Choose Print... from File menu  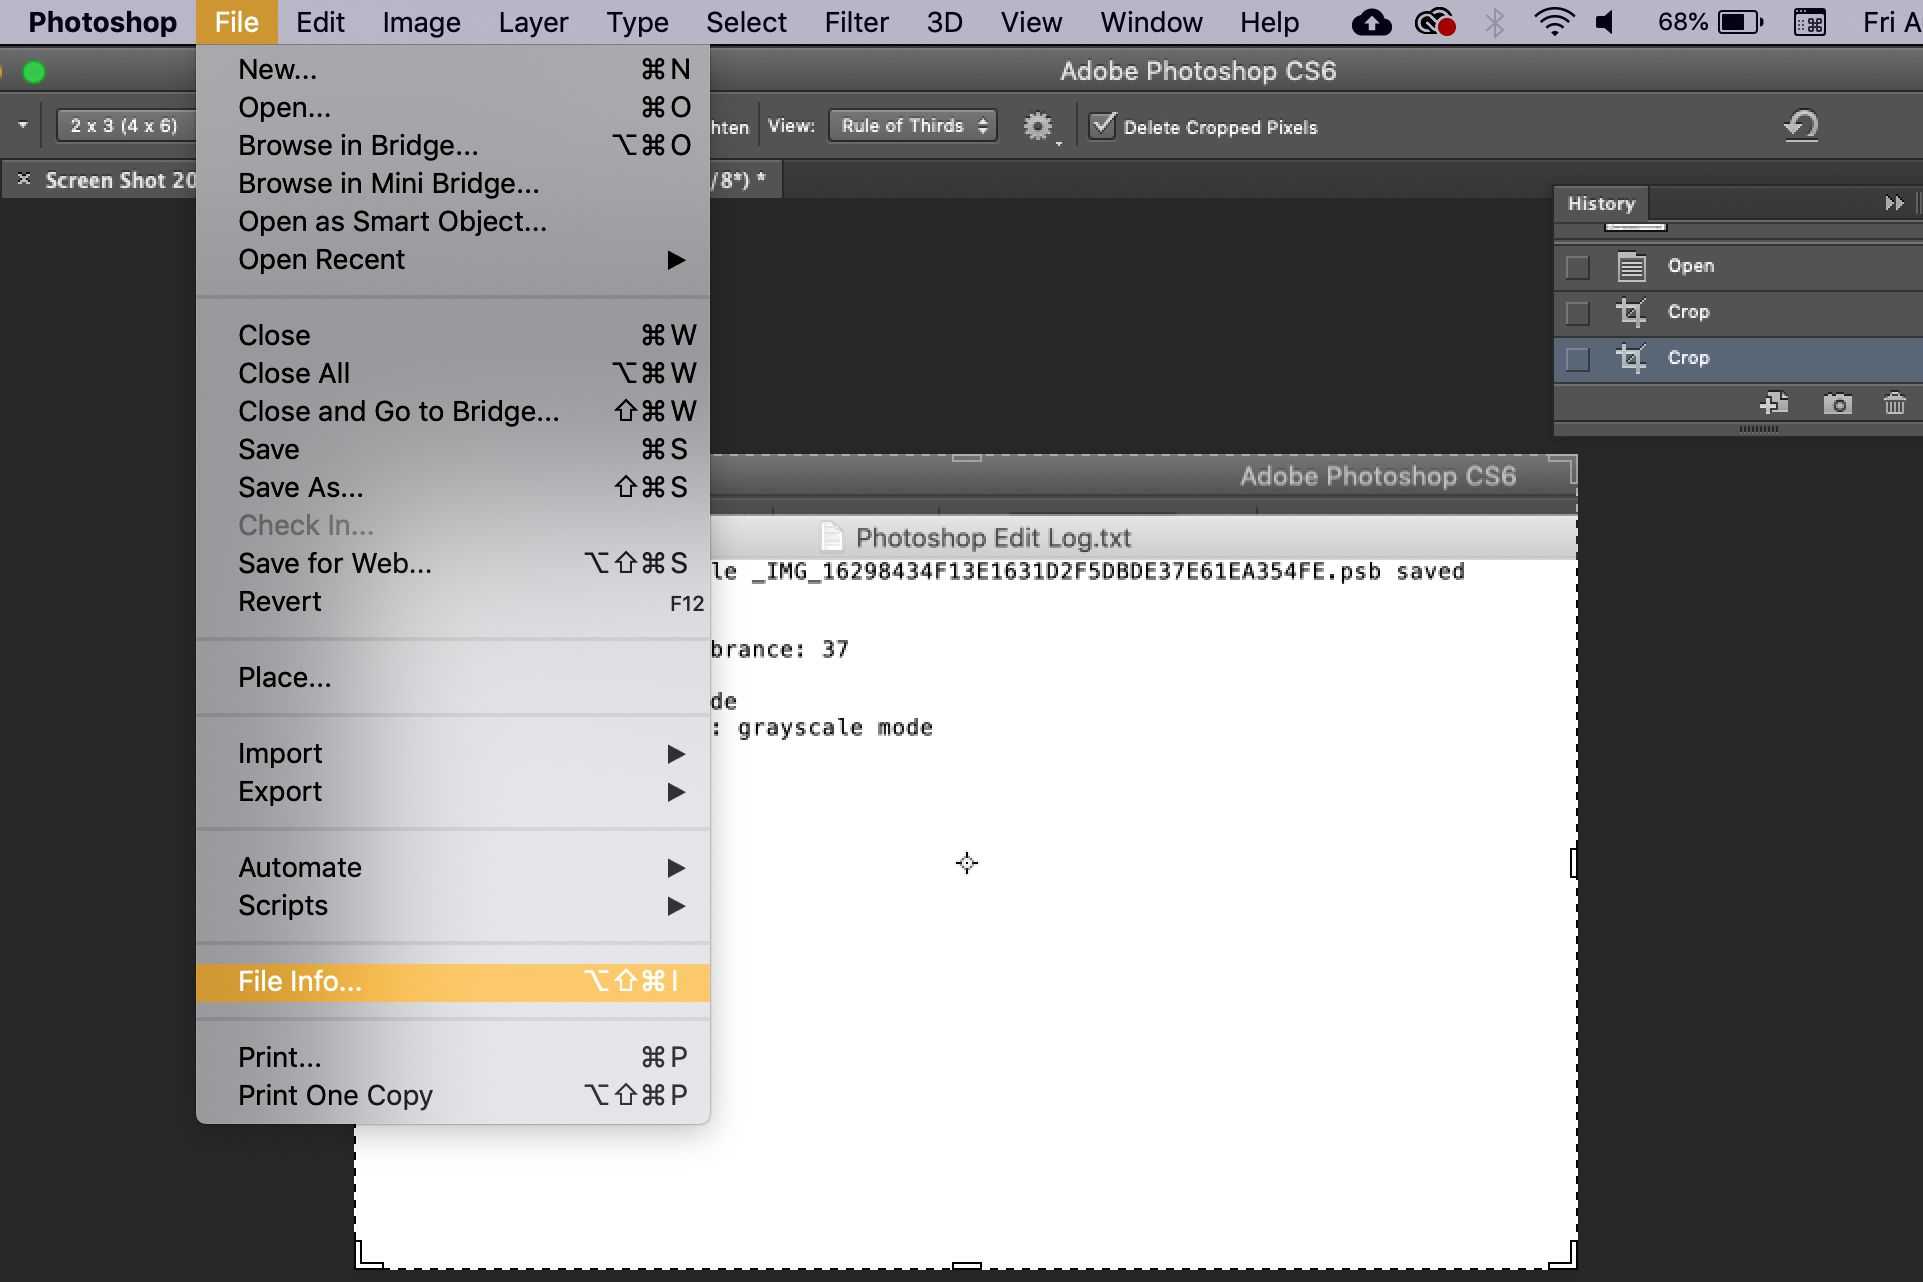coord(453,1057)
